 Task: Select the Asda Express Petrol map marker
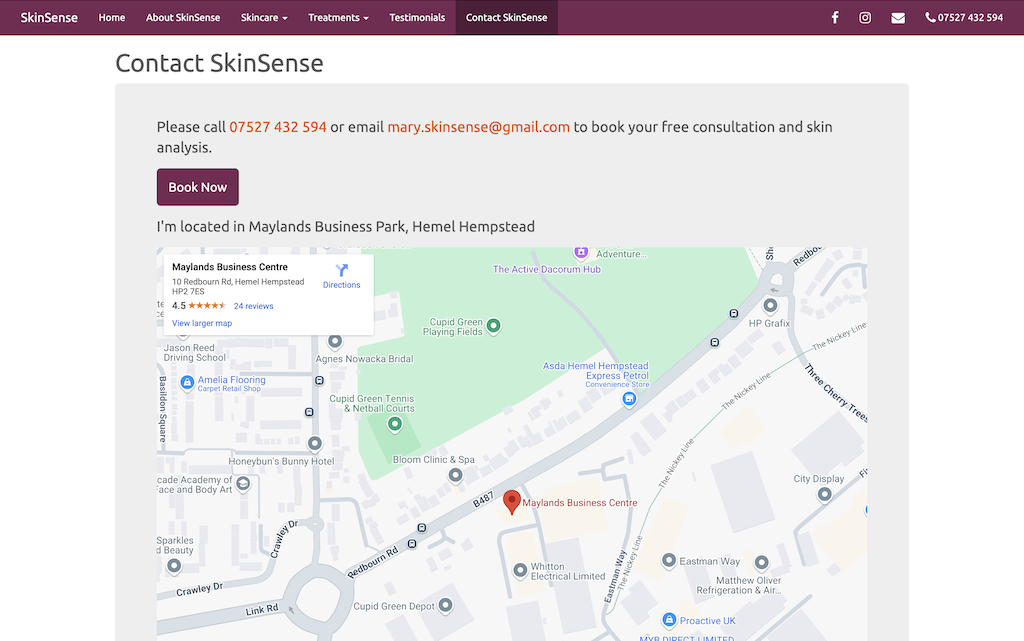[629, 400]
